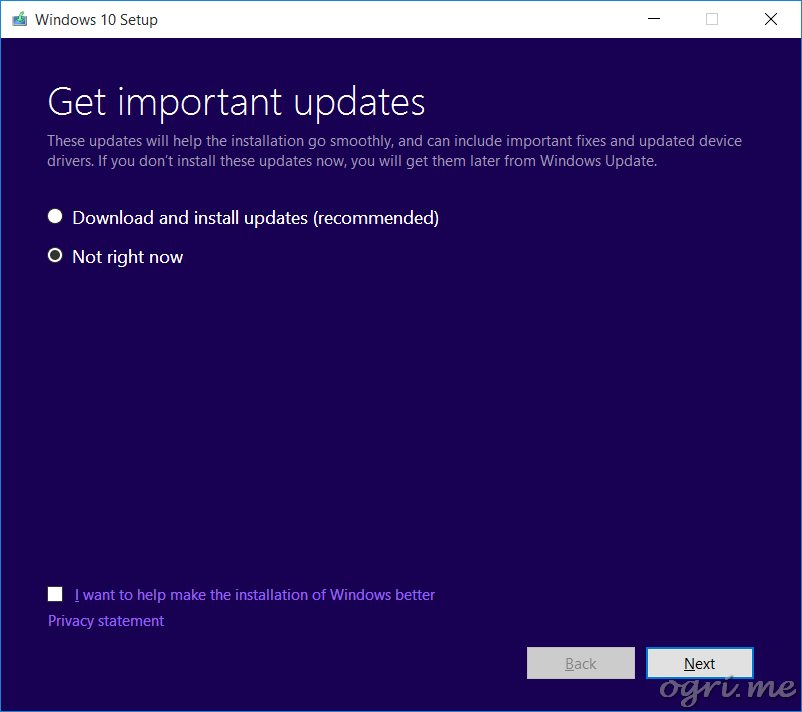Click the 'I want to help make' link text
The width and height of the screenshot is (802, 712).
(255, 595)
